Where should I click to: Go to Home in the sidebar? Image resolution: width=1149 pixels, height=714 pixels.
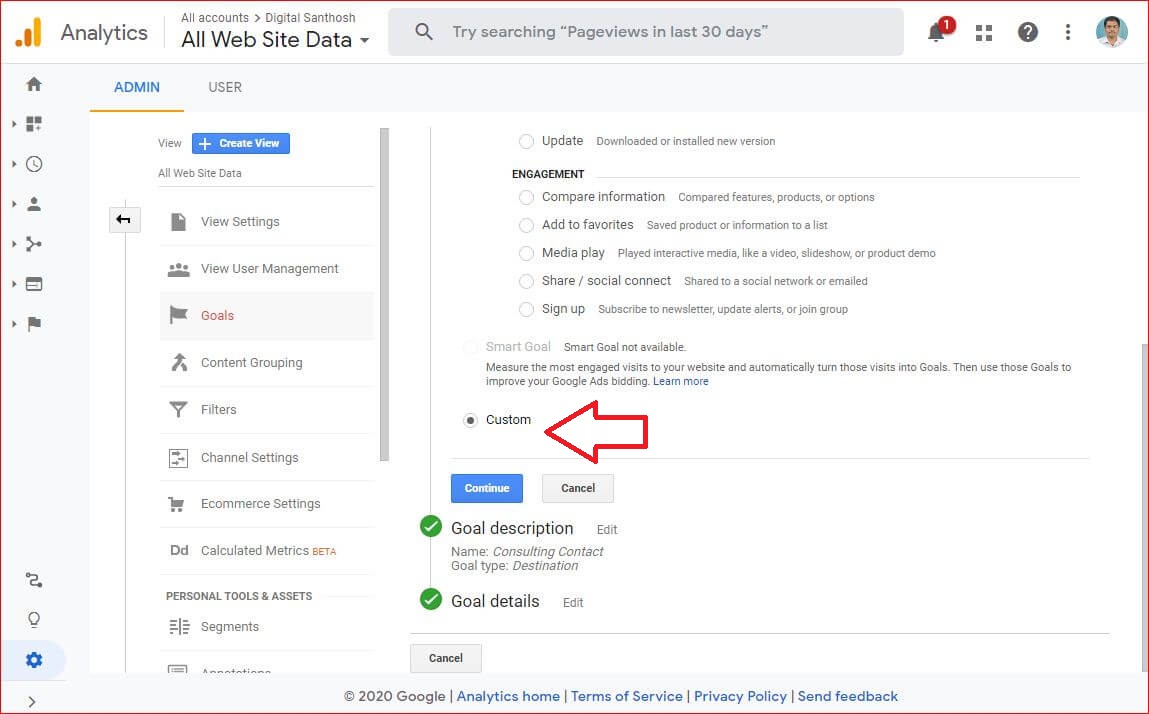(34, 84)
